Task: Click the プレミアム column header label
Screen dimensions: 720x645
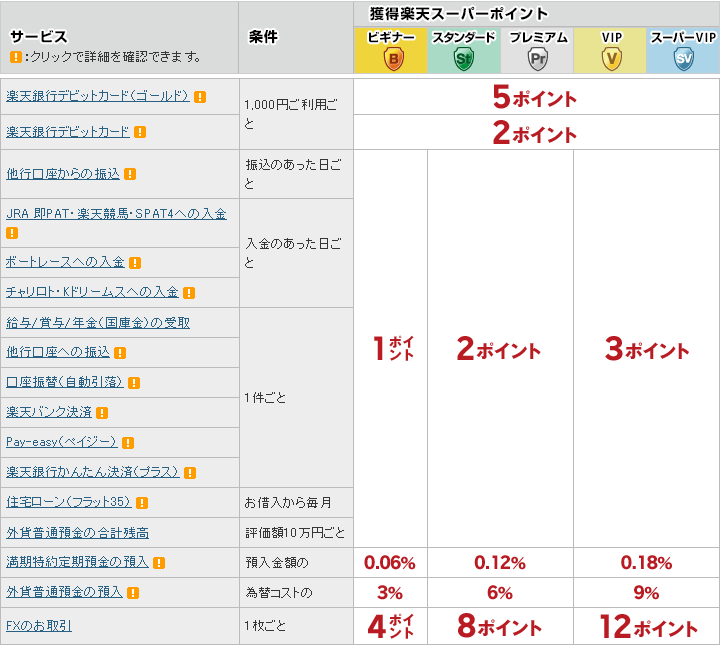Action: [x=538, y=37]
